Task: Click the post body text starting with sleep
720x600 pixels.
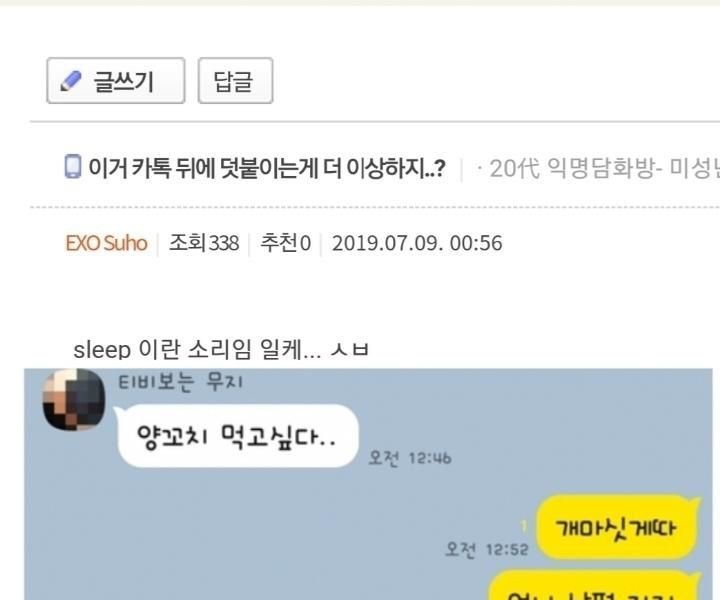Action: point(220,350)
